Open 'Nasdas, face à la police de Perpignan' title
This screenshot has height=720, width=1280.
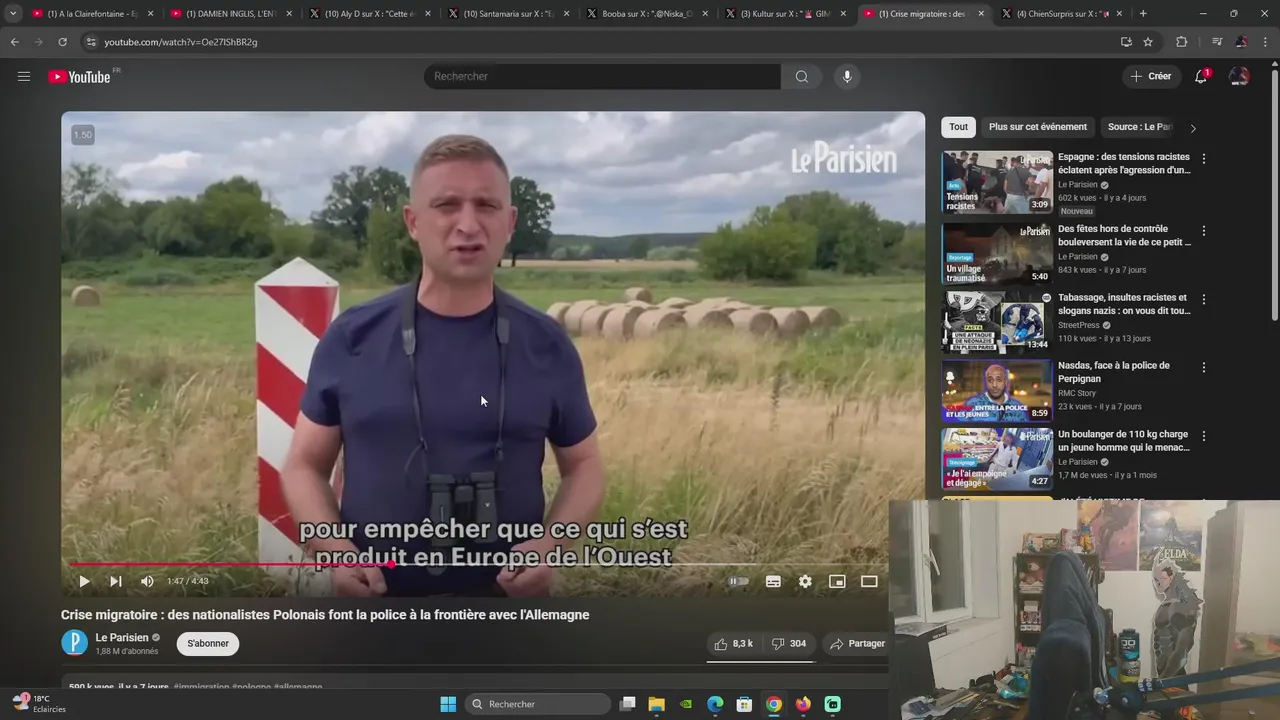1113,372
